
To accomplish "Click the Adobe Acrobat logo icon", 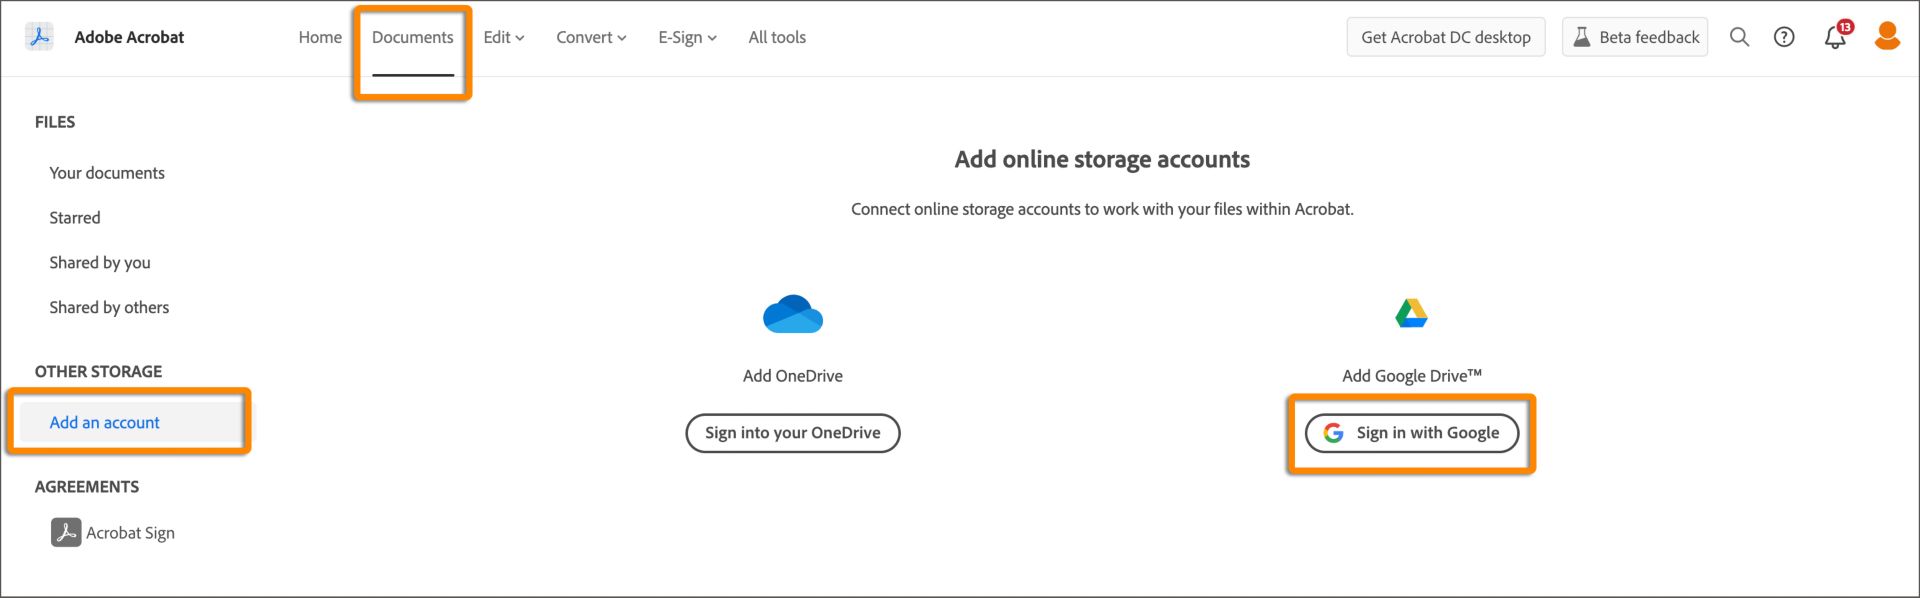I will [x=39, y=37].
